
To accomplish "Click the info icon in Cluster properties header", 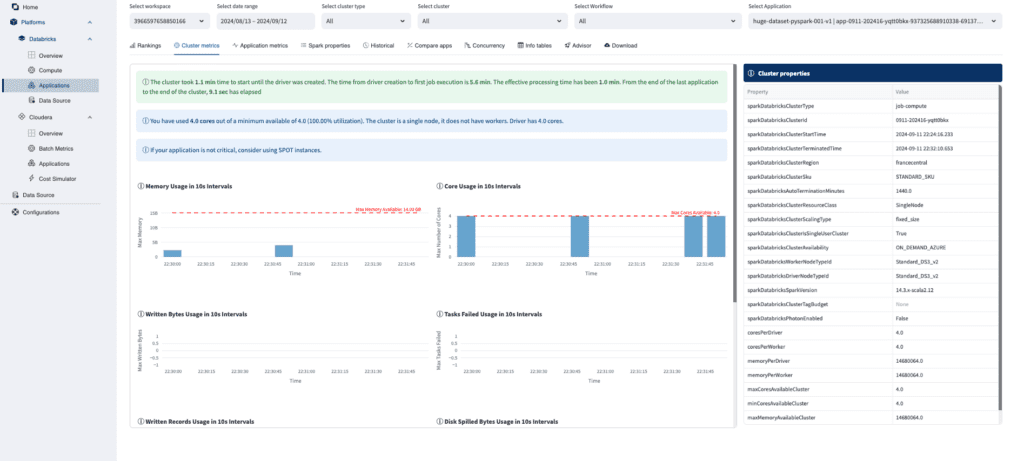I will [x=752, y=73].
